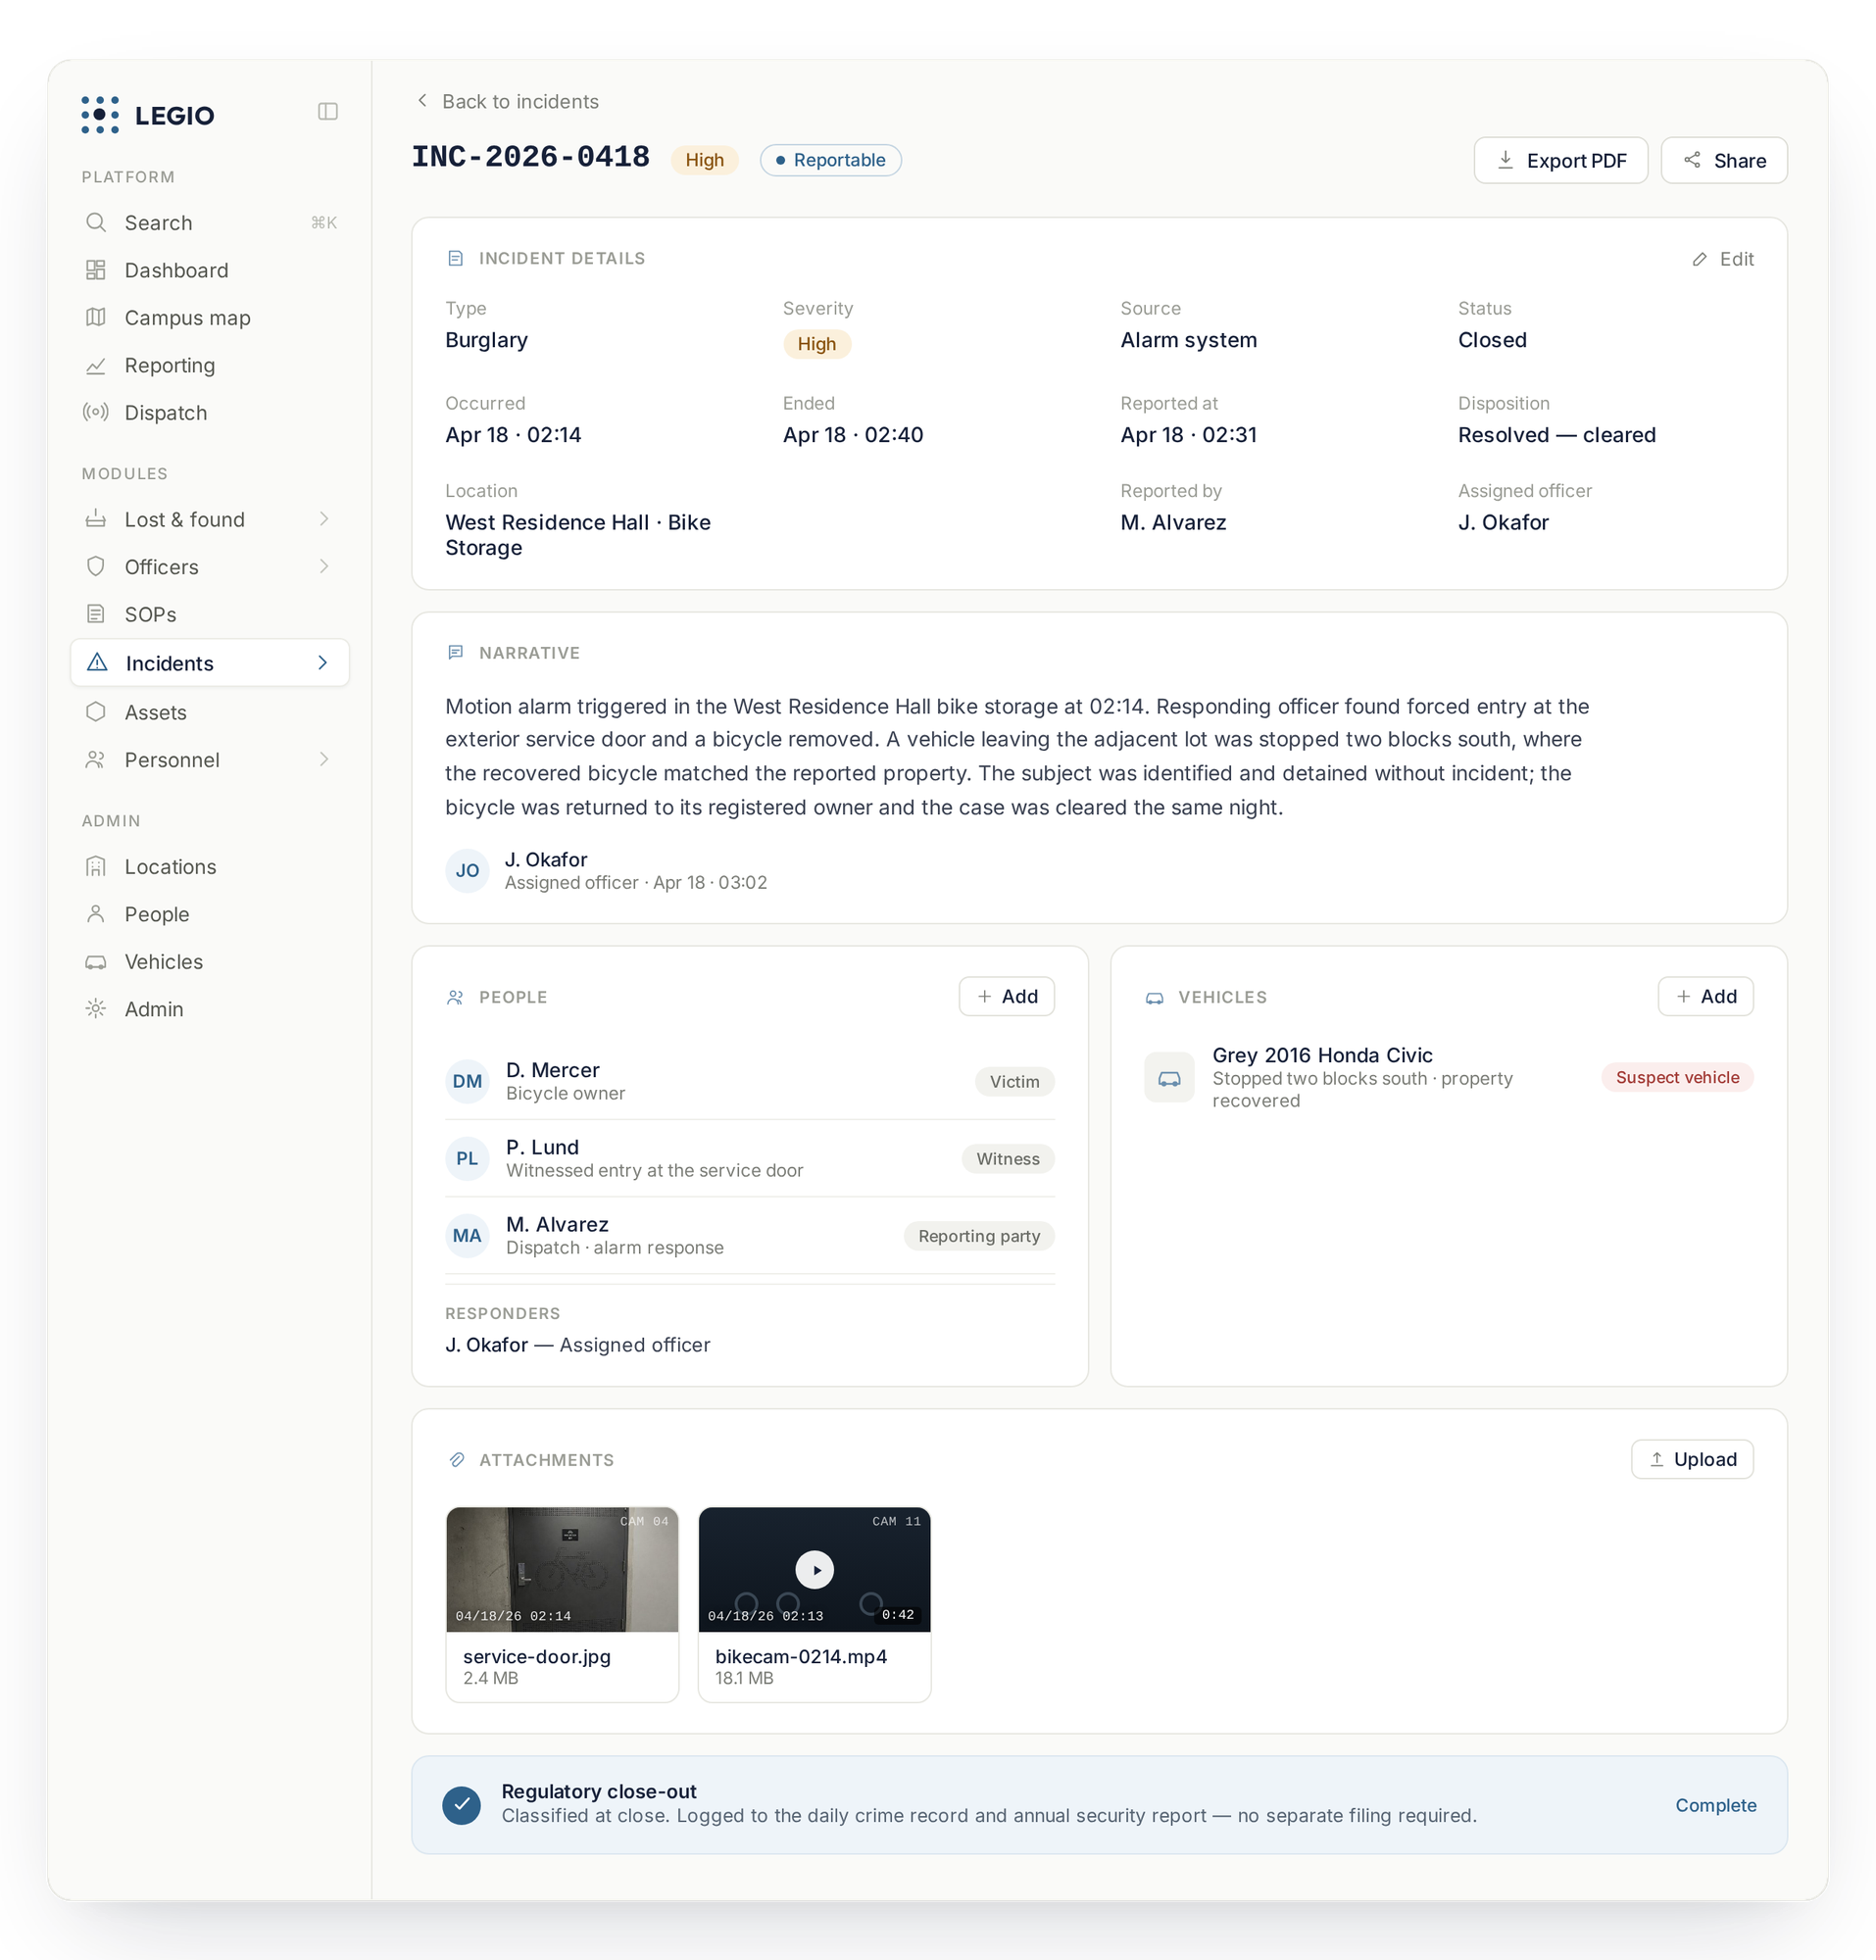1876x1960 pixels.
Task: Click the bikecam-0214.mp4 file name
Action: pos(801,1656)
